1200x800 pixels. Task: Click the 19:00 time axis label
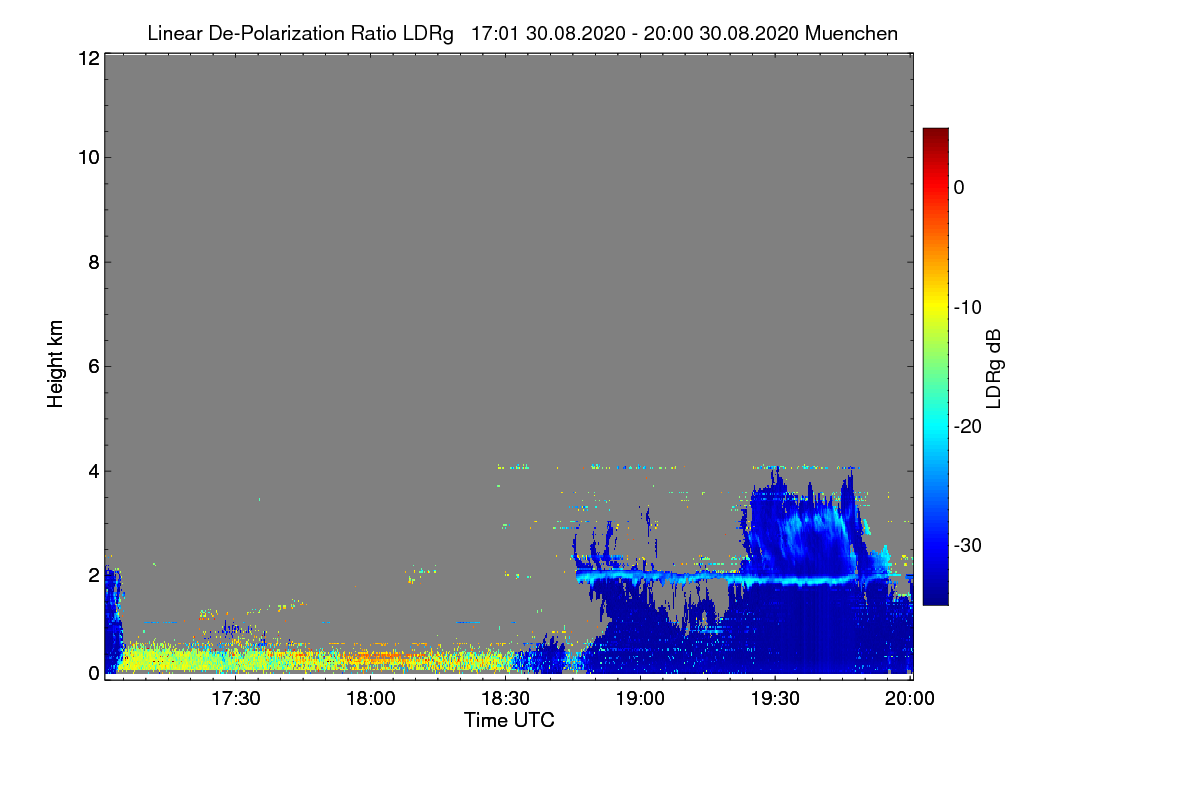(641, 698)
